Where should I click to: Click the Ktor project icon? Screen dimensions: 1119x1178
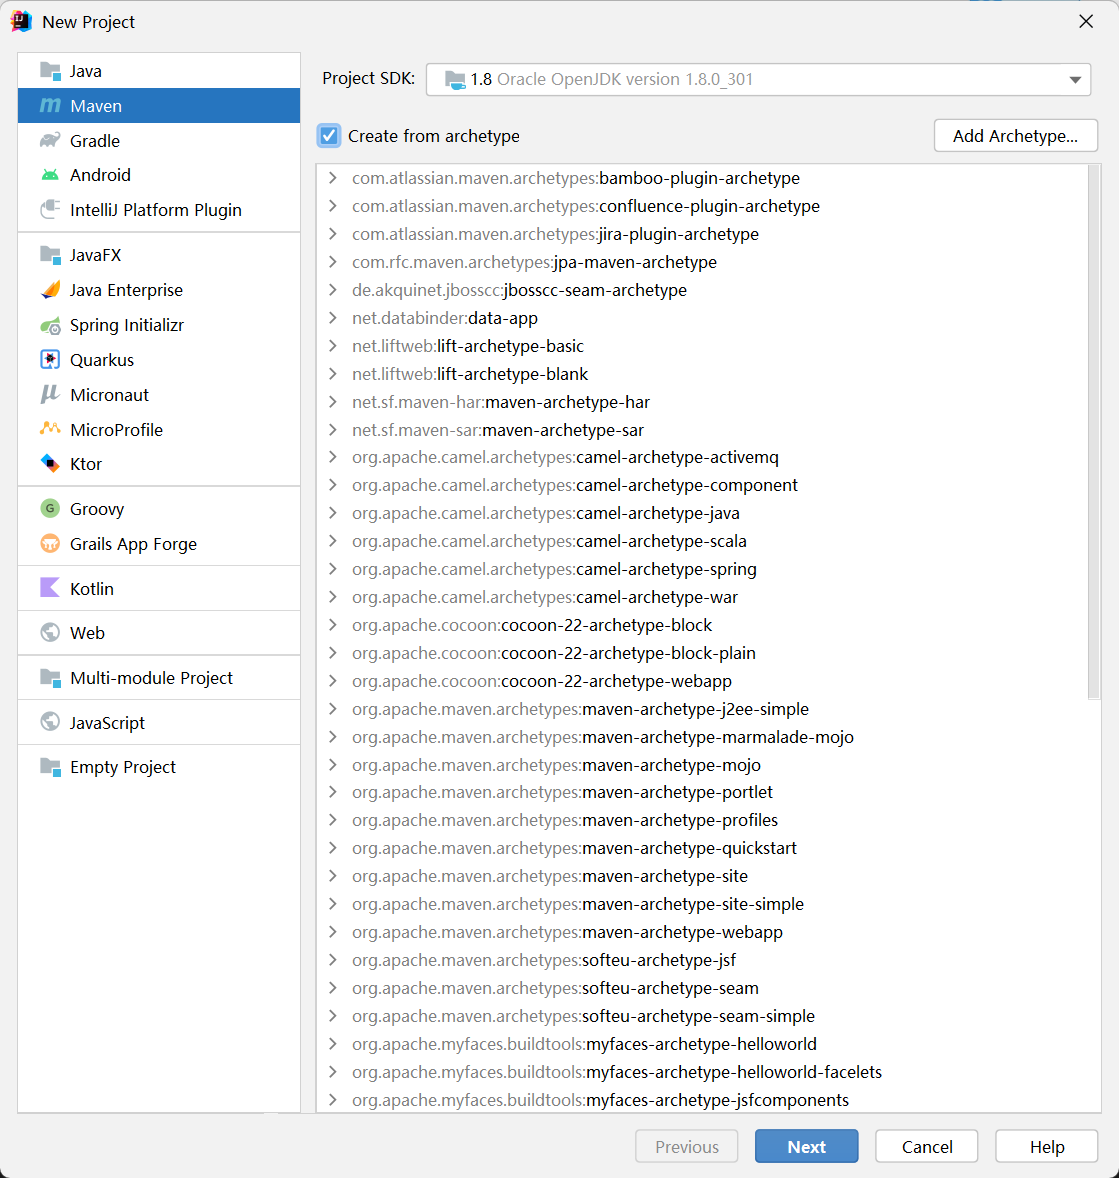pyautogui.click(x=50, y=464)
